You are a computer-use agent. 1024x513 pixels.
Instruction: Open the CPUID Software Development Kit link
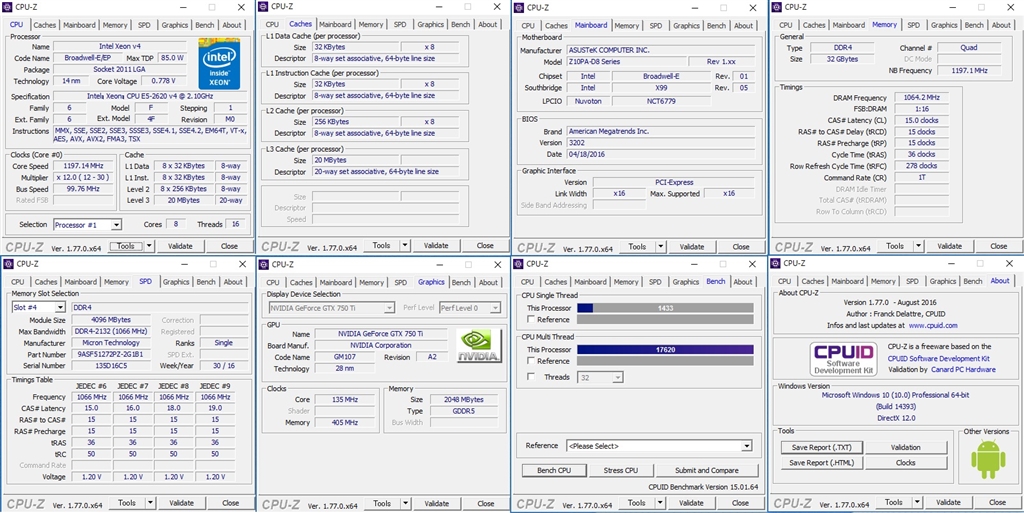point(938,358)
